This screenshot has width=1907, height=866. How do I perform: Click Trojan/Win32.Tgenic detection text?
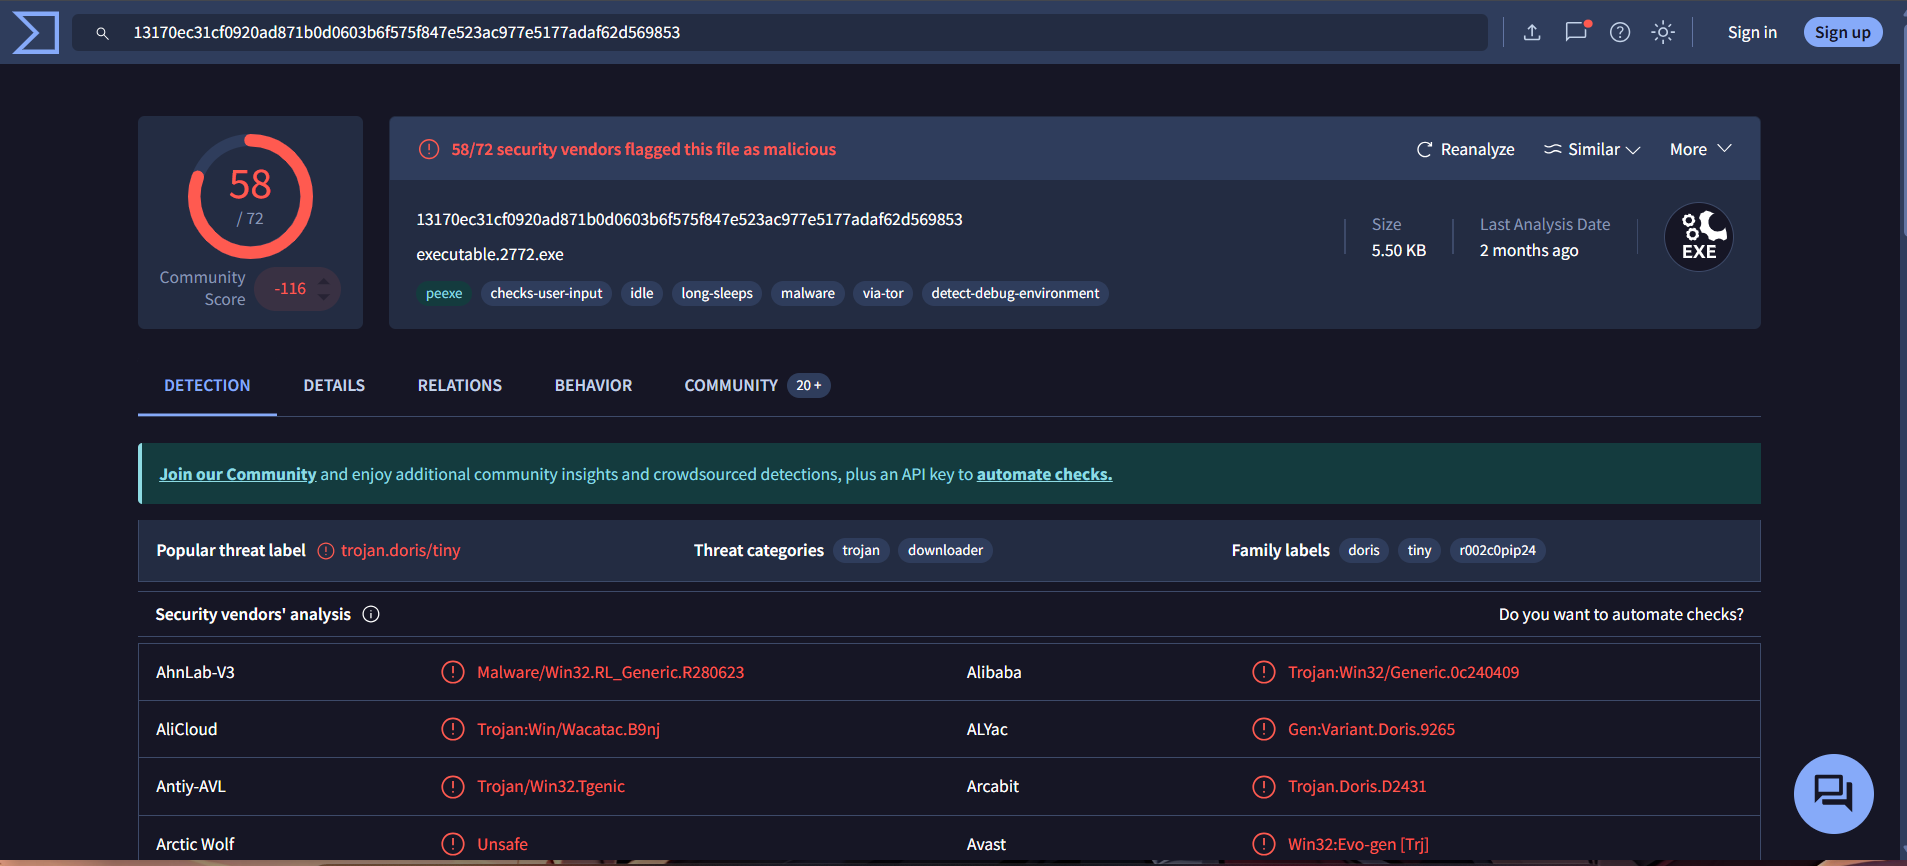[x=551, y=786]
